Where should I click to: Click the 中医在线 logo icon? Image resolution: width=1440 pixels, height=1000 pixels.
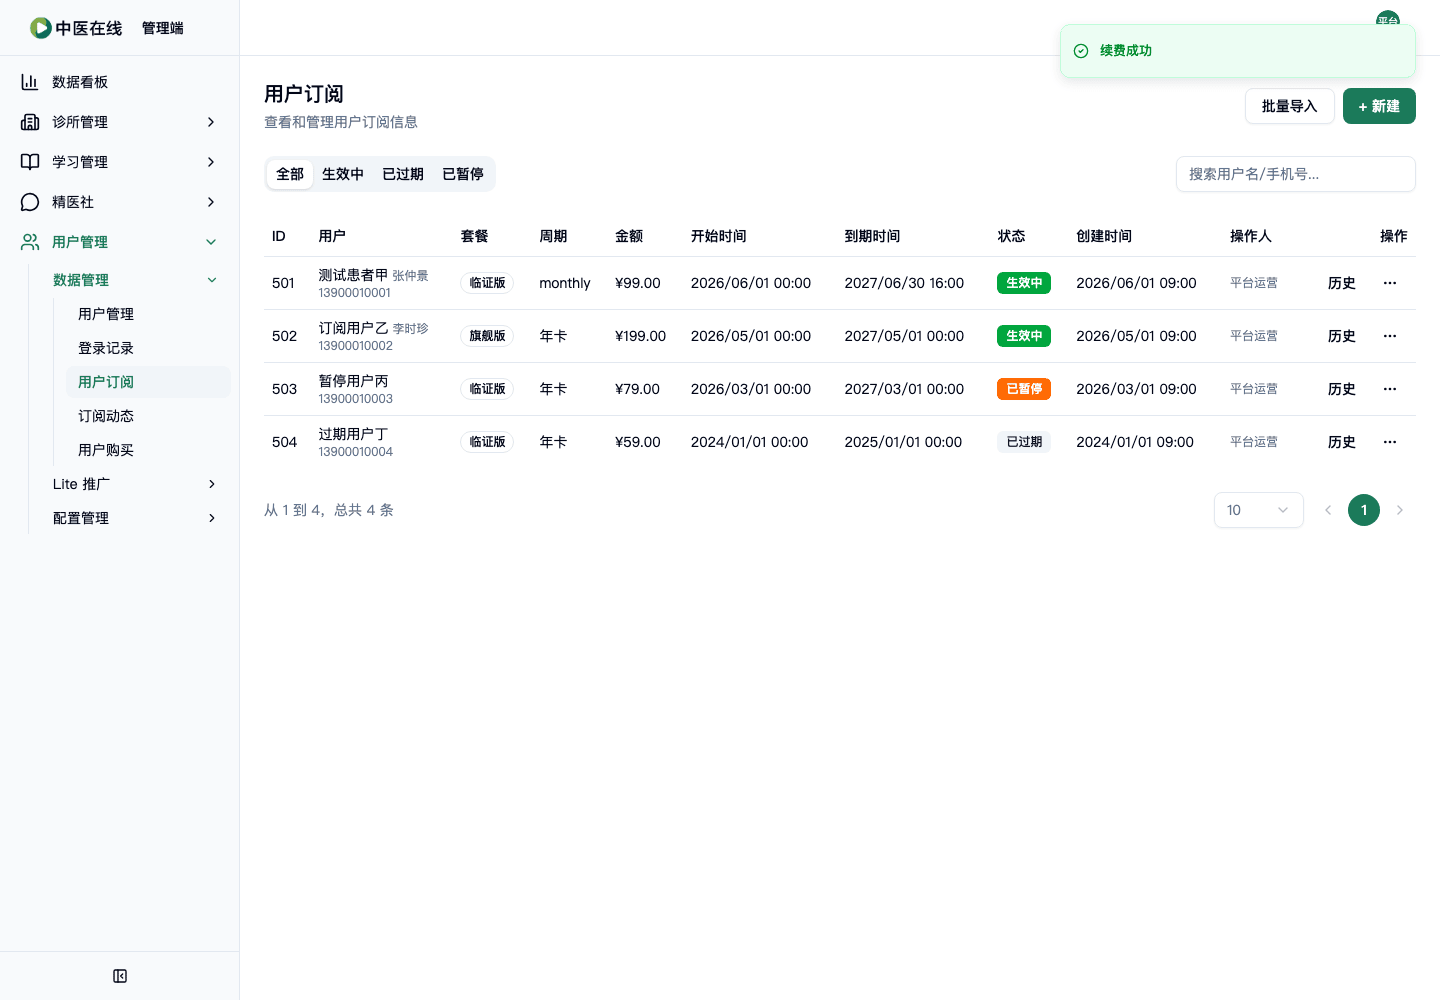pyautogui.click(x=41, y=28)
